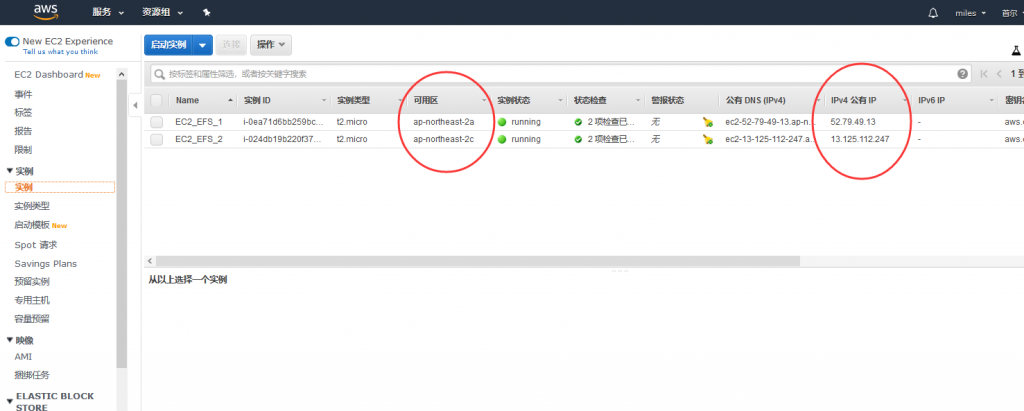Image resolution: width=1024 pixels, height=411 pixels.
Task: Open 标签 tags in sidebar
Action: [x=24, y=112]
